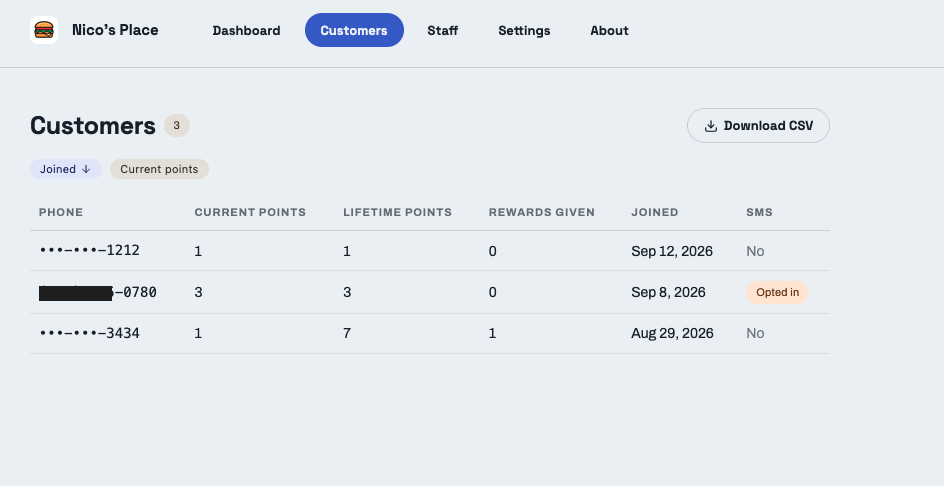The image size is (944, 486).
Task: Open the Dashboard tab
Action: tap(246, 30)
